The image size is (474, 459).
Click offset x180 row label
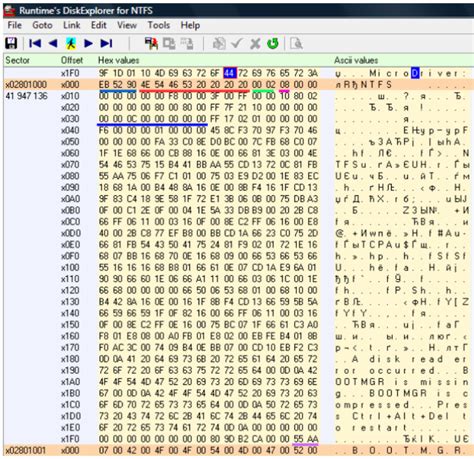pyautogui.click(x=70, y=359)
